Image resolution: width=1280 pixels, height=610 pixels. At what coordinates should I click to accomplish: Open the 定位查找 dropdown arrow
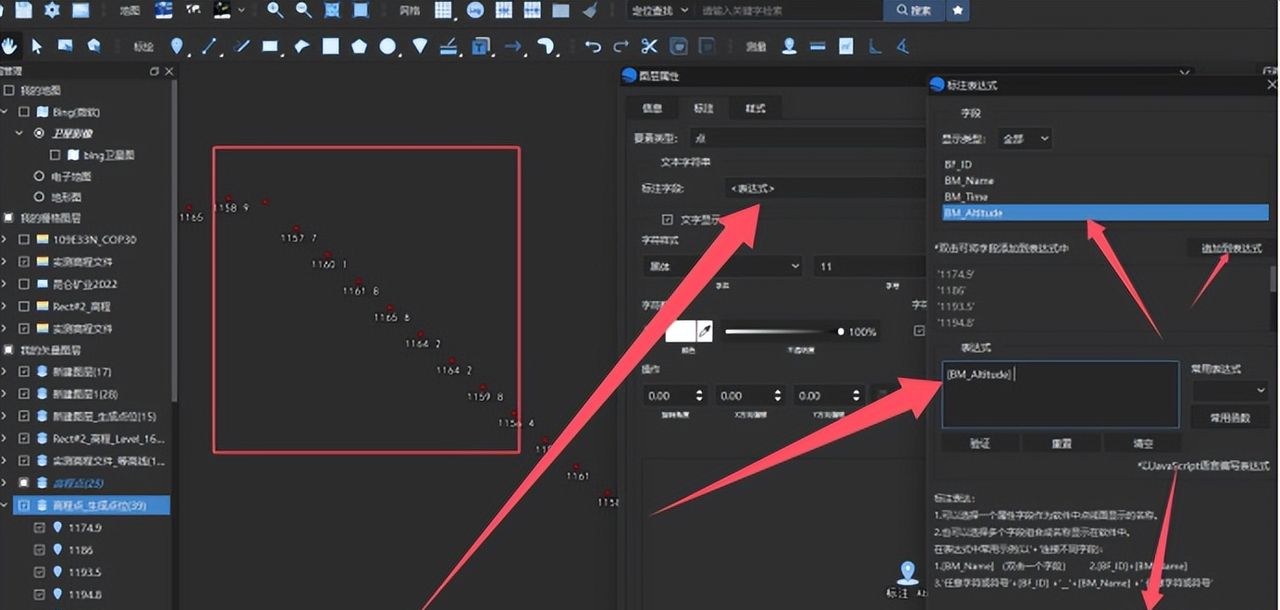coord(684,10)
